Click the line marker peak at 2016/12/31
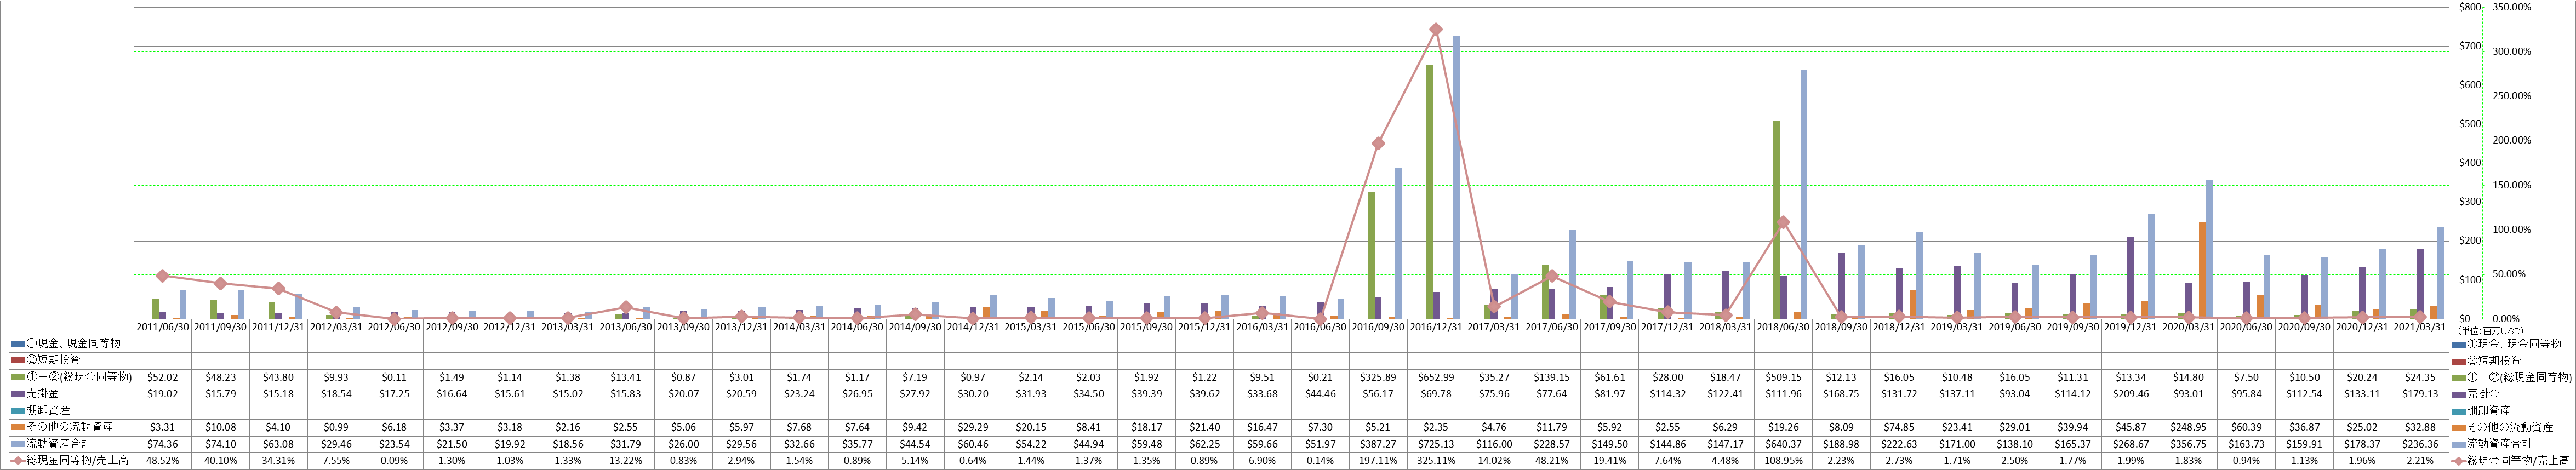 pyautogui.click(x=1435, y=30)
